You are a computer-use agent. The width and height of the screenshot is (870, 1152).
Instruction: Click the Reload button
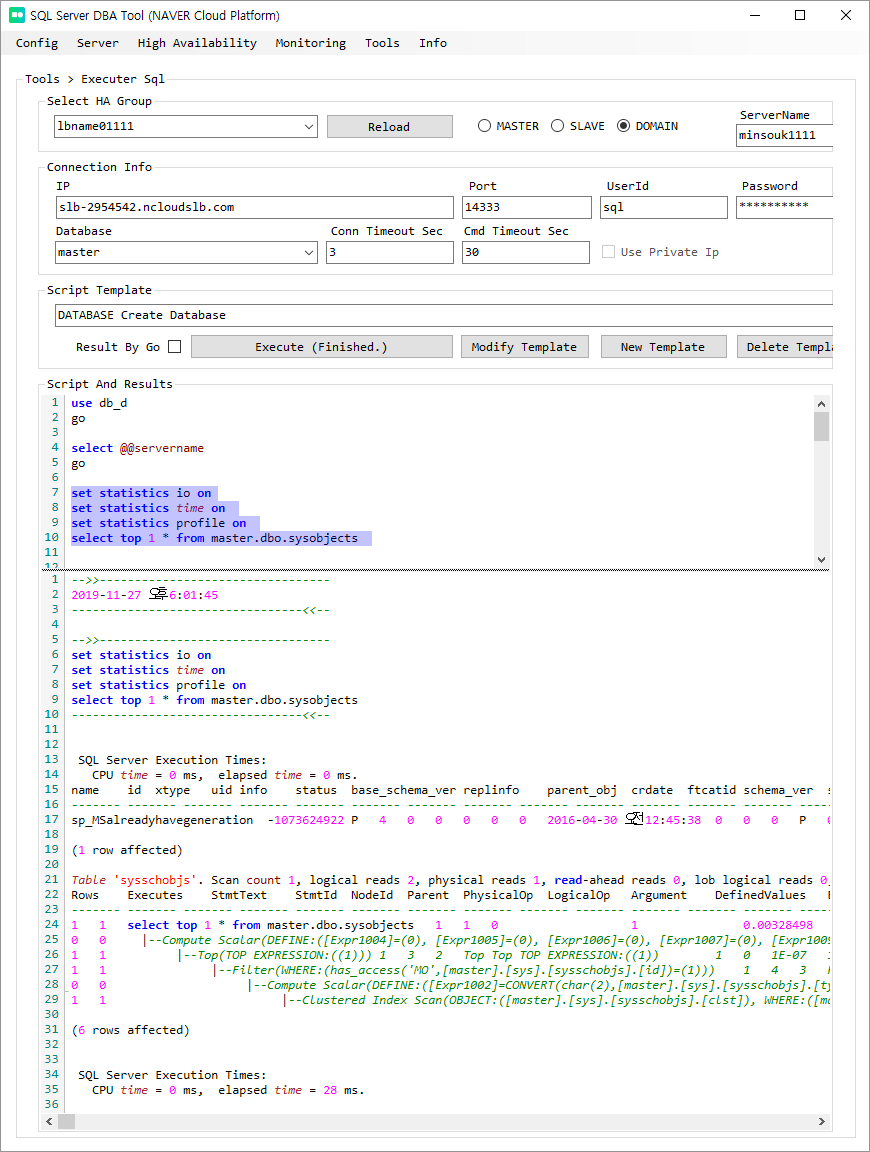[389, 126]
